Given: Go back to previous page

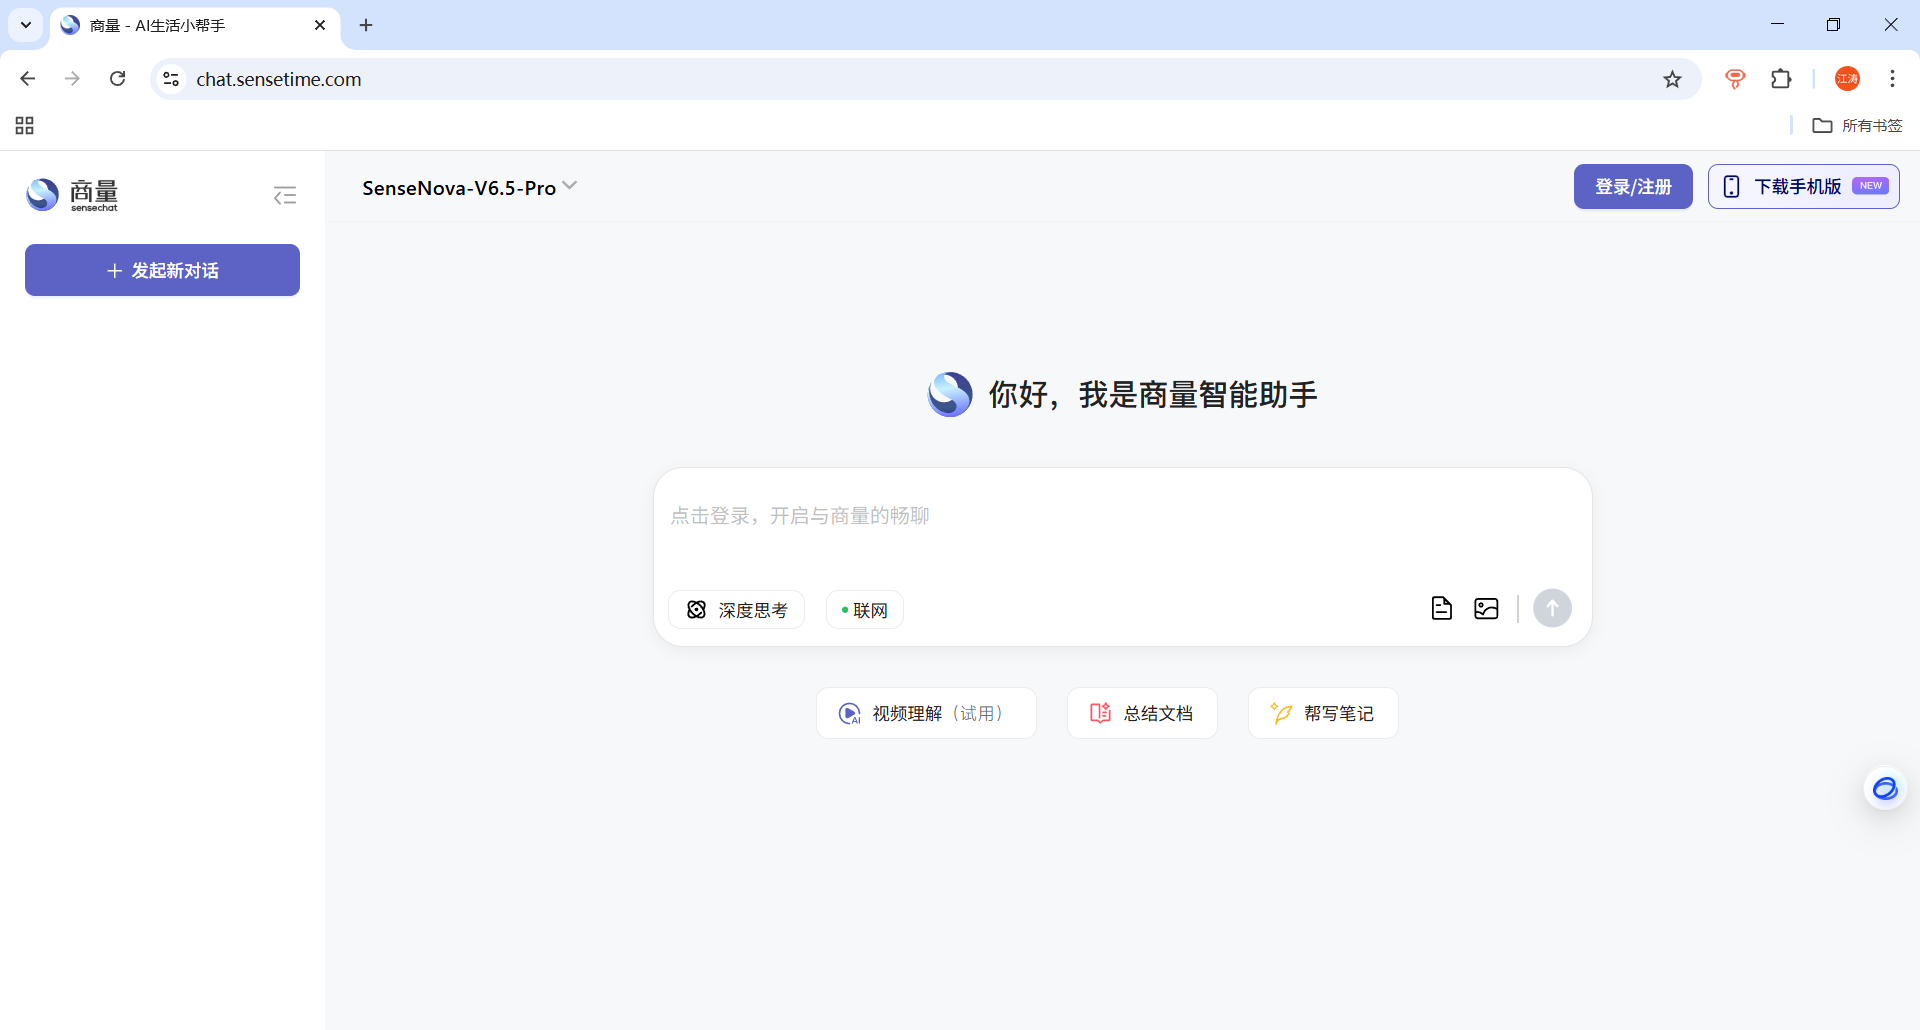Looking at the screenshot, I should coord(28,79).
